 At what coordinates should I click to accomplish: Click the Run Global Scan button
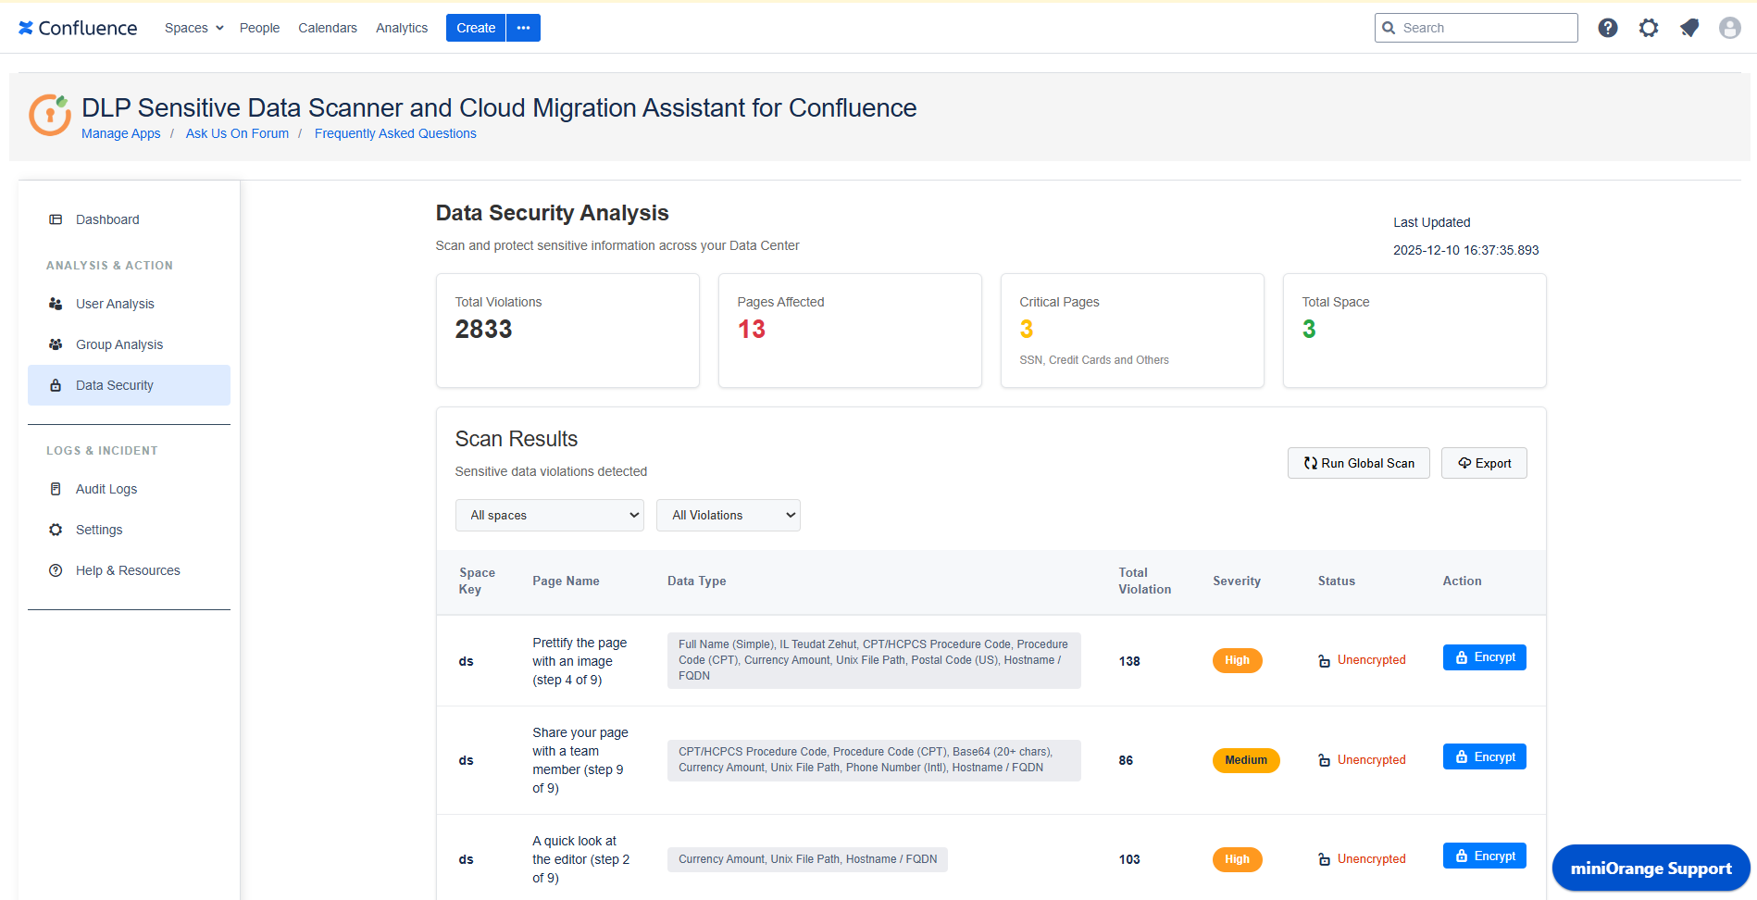1358,463
